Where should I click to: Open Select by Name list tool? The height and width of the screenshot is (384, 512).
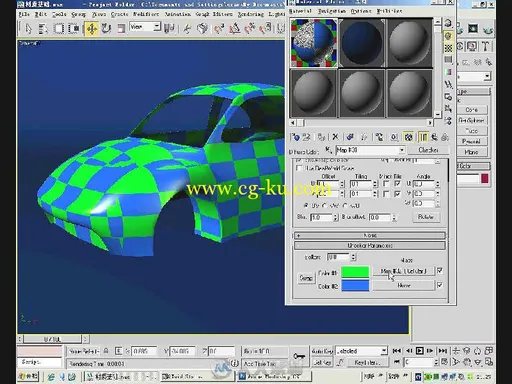[43, 29]
